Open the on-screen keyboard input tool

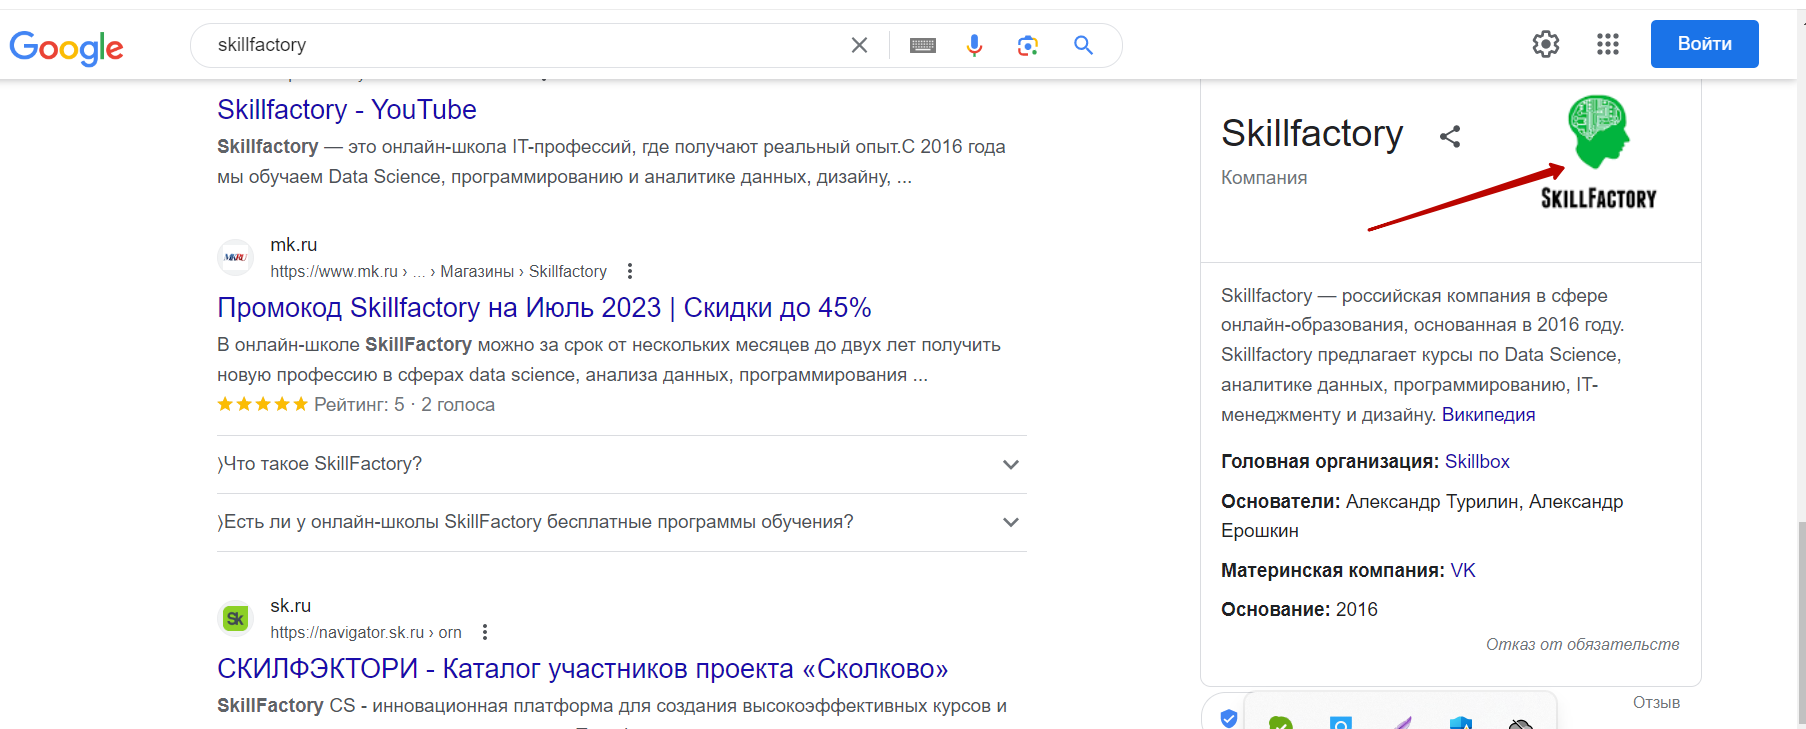[x=922, y=45]
